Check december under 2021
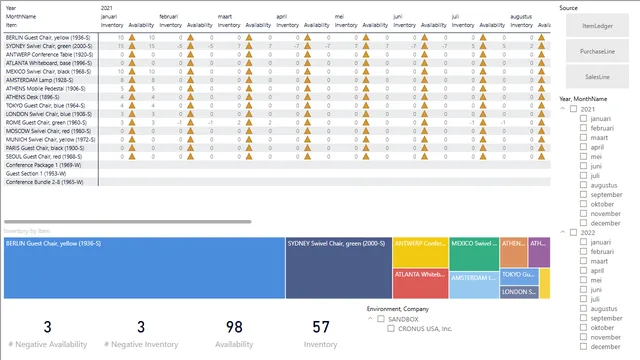 pos(583,223)
